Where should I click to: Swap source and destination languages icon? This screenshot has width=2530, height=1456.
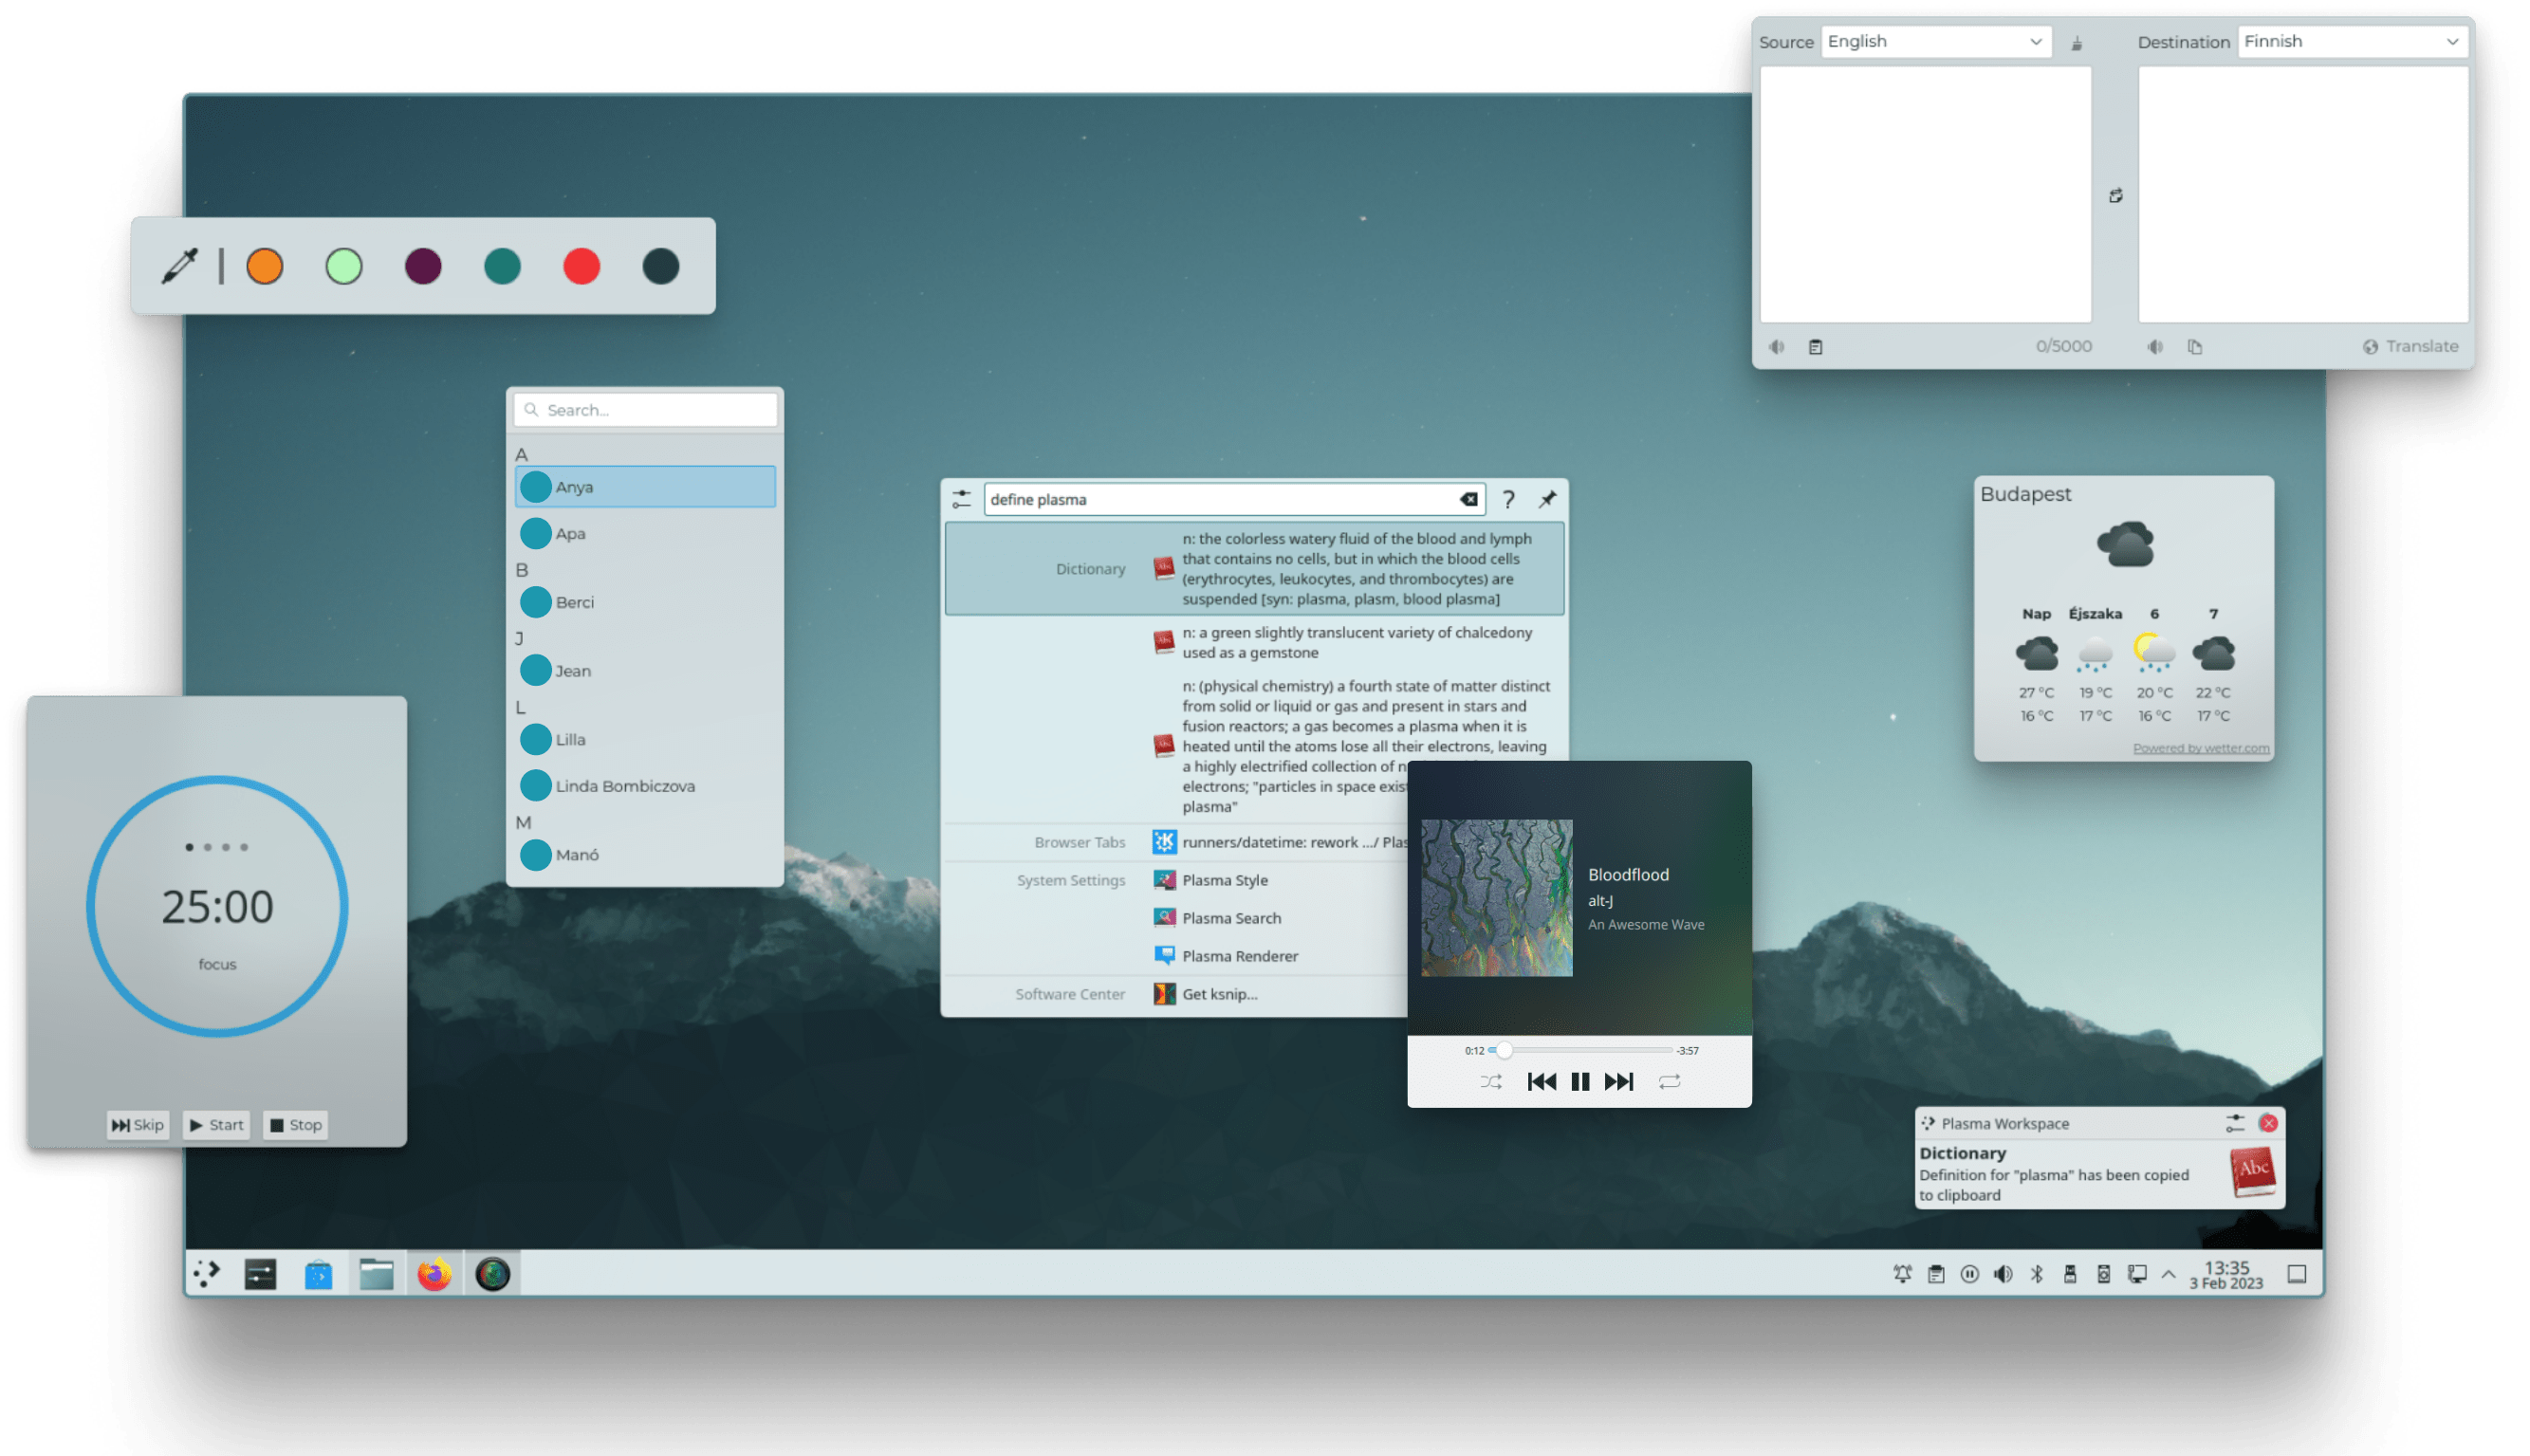[2115, 196]
